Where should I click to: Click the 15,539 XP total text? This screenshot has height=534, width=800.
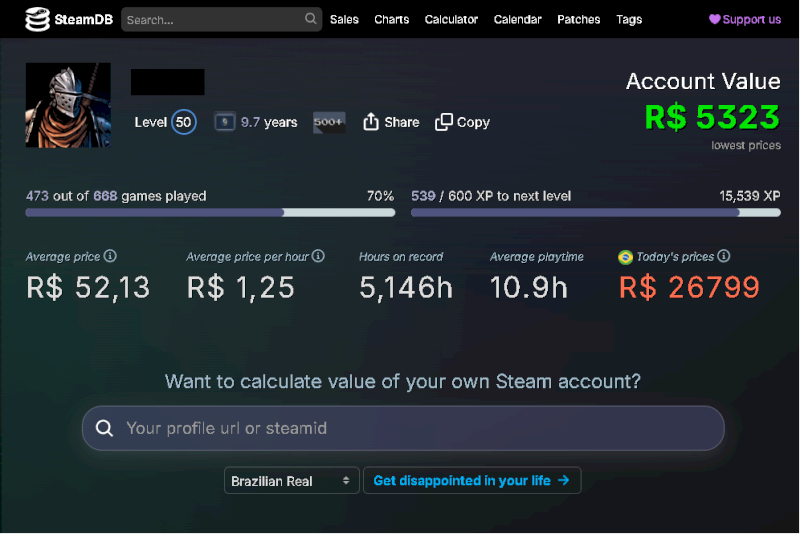[x=749, y=196]
